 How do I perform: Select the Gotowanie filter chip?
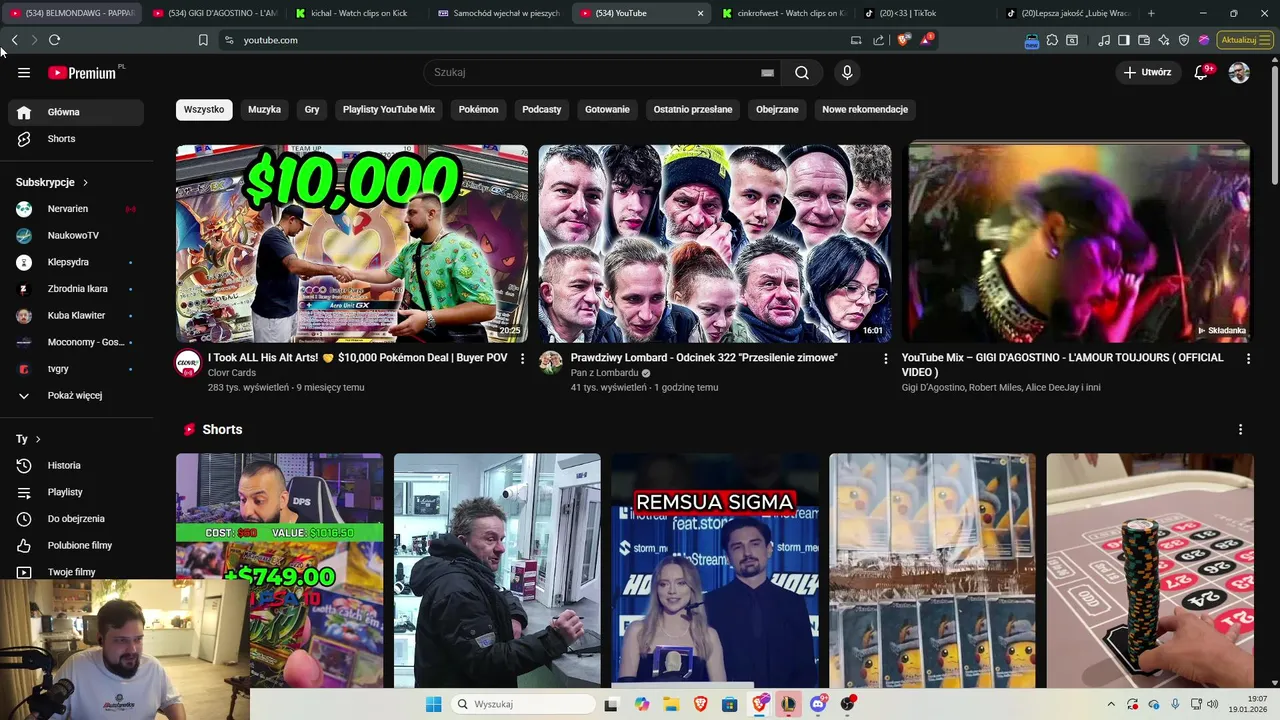tap(607, 110)
